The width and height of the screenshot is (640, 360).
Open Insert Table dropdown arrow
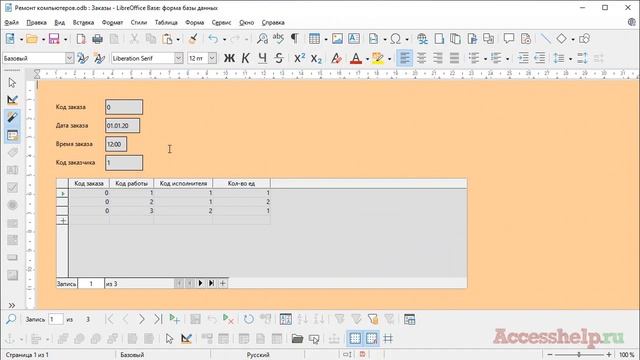[326, 40]
